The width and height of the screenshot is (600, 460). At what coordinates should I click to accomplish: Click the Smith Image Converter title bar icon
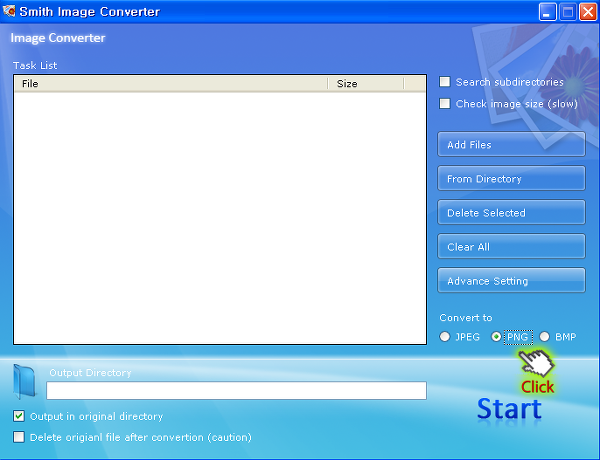(9, 11)
